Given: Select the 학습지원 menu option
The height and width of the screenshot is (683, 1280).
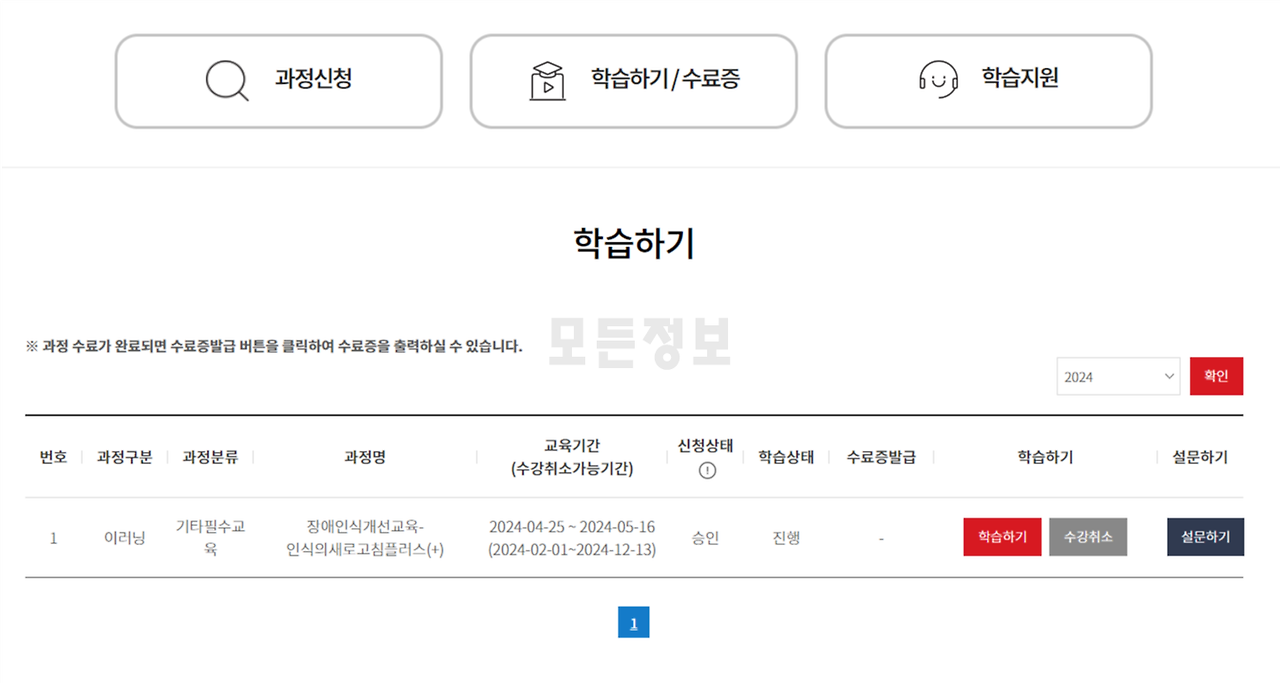Looking at the screenshot, I should click(987, 81).
